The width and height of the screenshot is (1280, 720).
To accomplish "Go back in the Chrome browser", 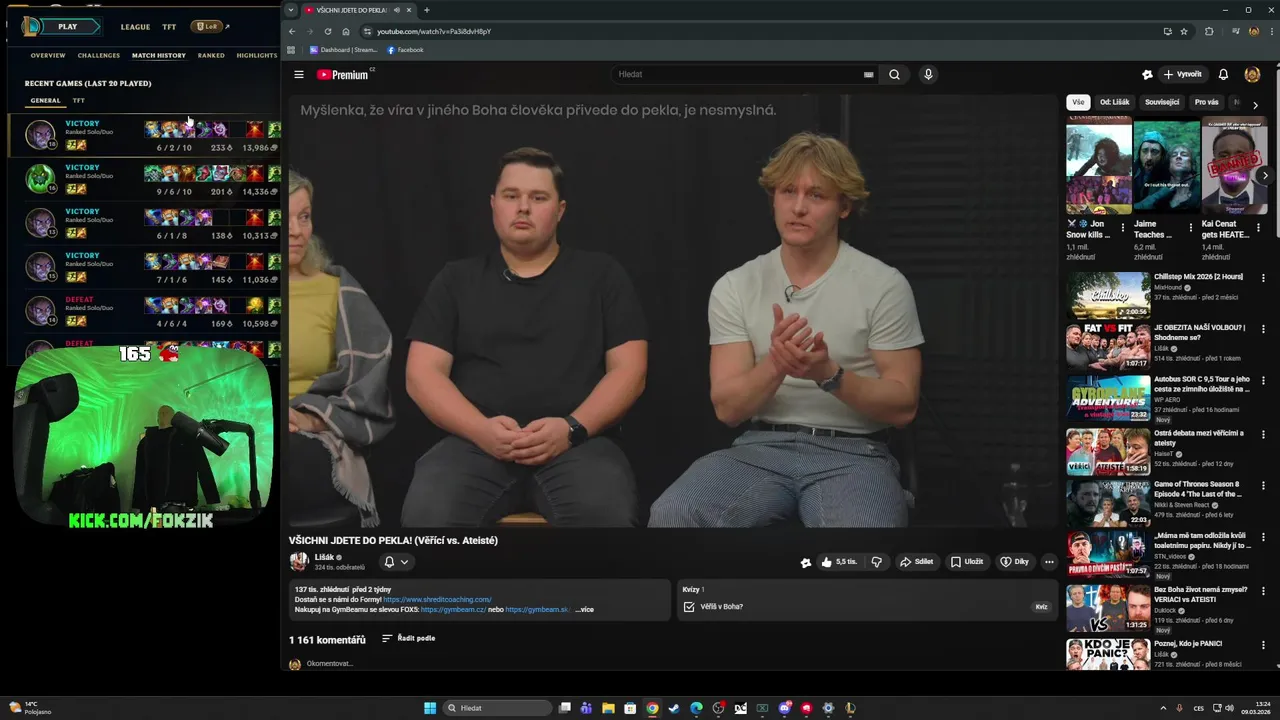I will [x=292, y=31].
